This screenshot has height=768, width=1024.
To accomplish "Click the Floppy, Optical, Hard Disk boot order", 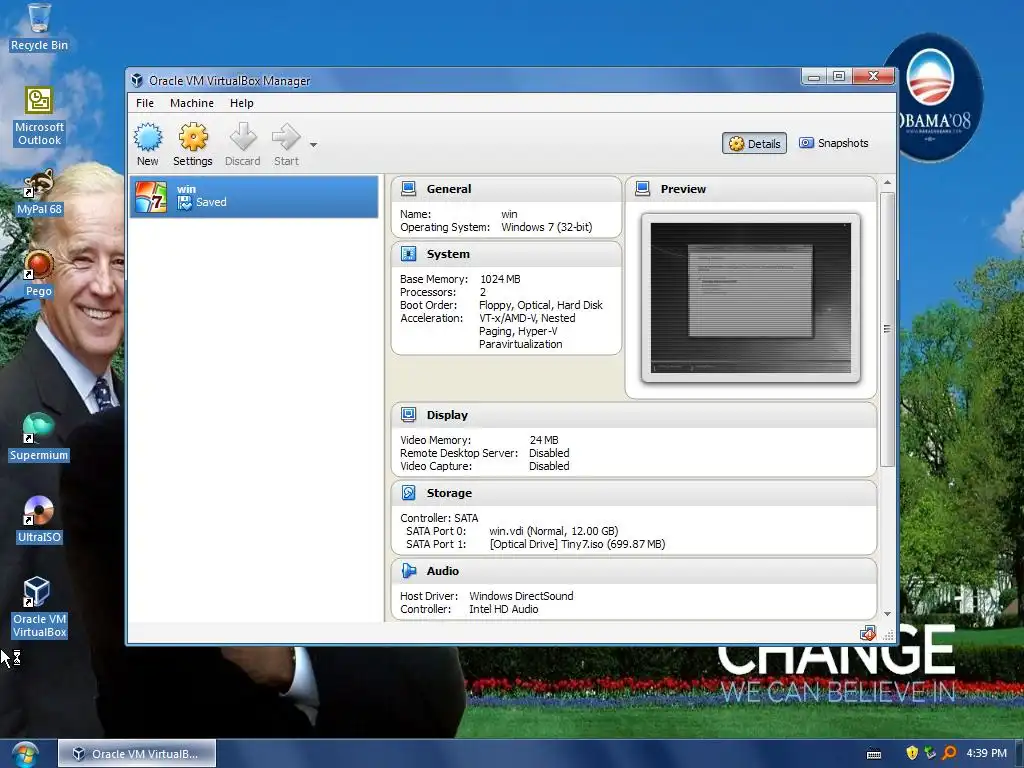I will pos(541,305).
